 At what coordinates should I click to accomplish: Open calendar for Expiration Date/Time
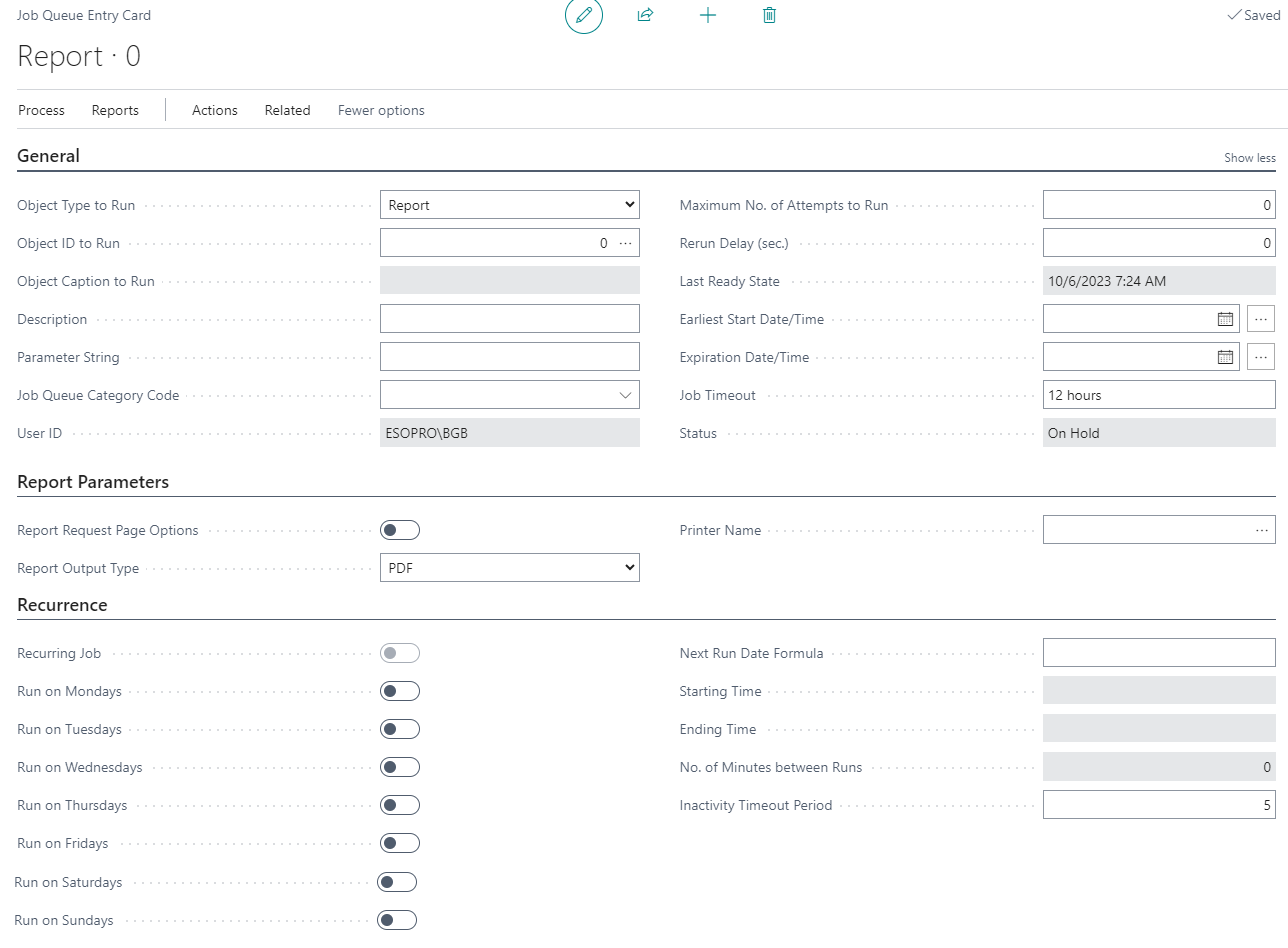click(1225, 357)
